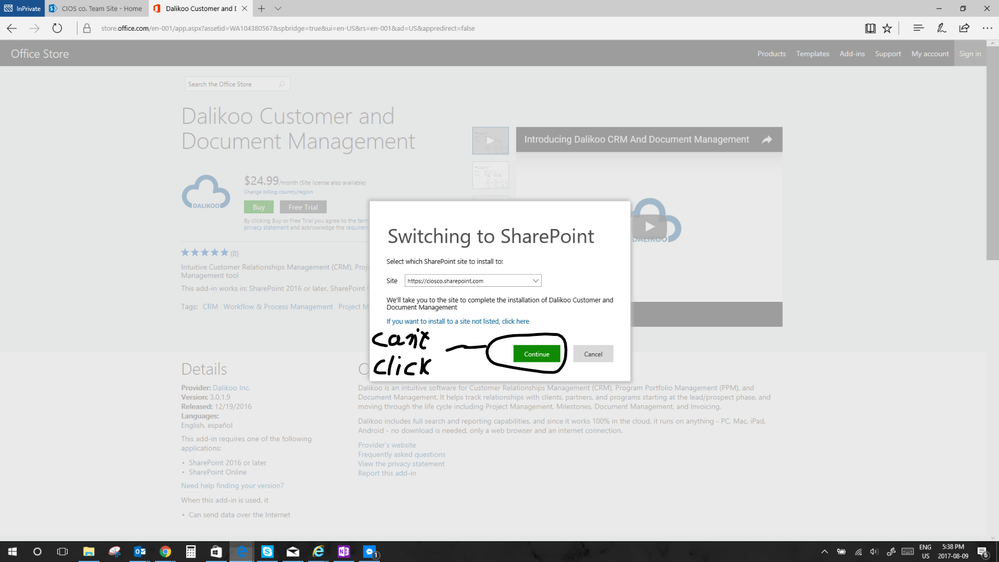Open My account in Office Store nav
This screenshot has height=562, width=999.
coord(930,54)
